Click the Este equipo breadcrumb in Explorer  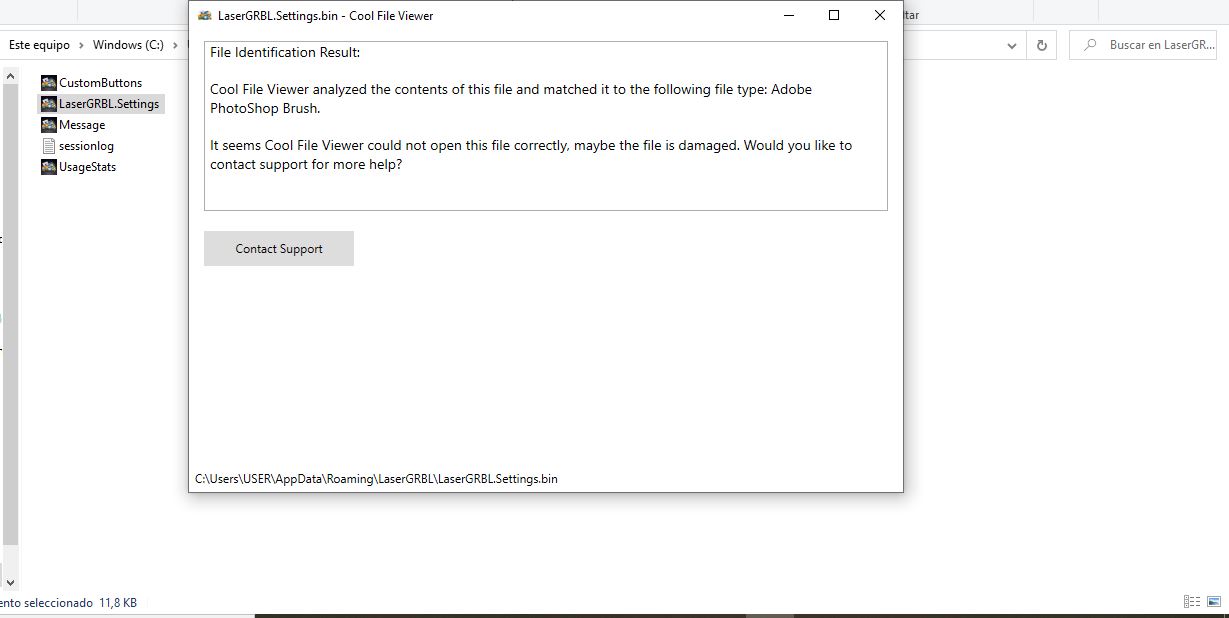[x=40, y=45]
